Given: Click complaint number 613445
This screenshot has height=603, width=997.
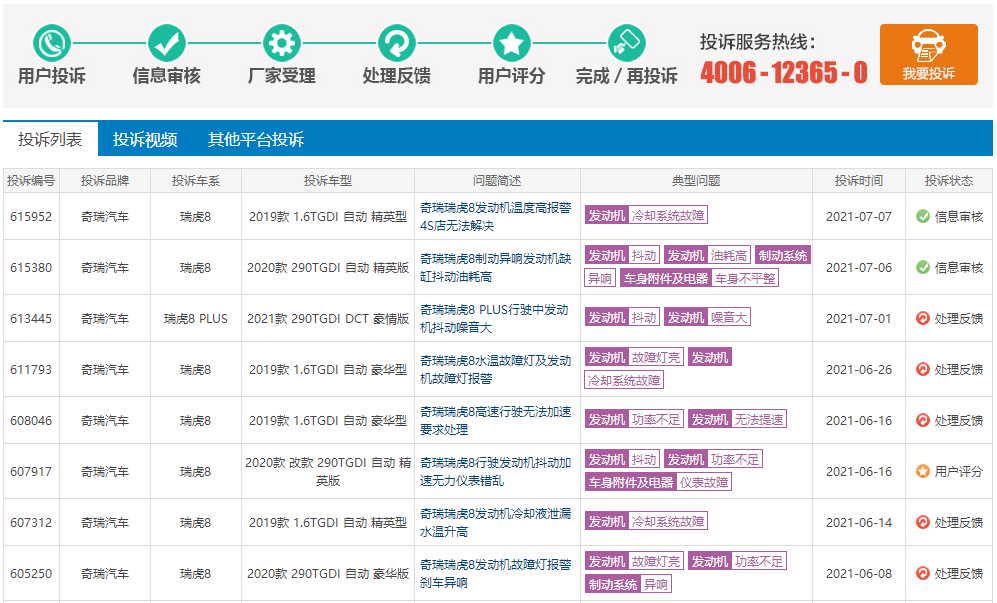Looking at the screenshot, I should point(31,318).
